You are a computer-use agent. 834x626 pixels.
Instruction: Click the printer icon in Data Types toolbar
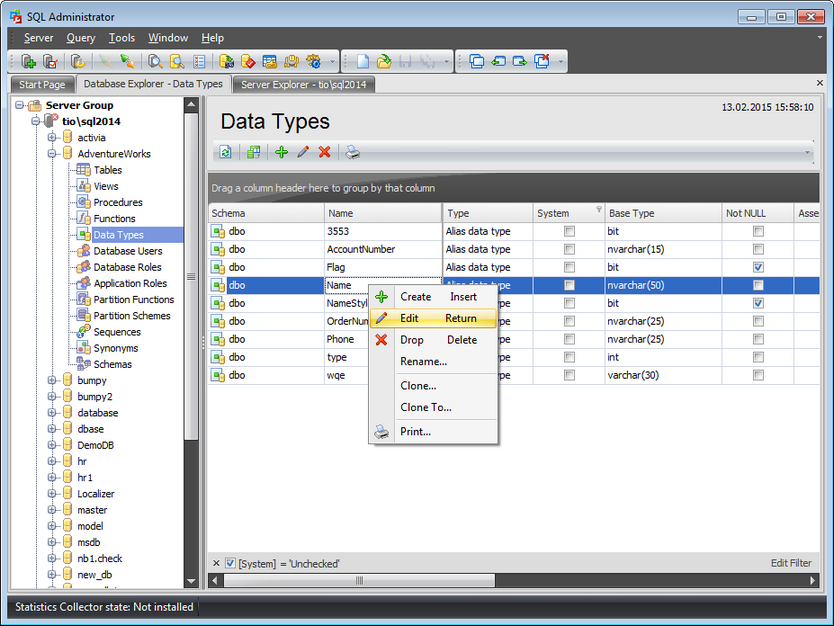click(352, 152)
